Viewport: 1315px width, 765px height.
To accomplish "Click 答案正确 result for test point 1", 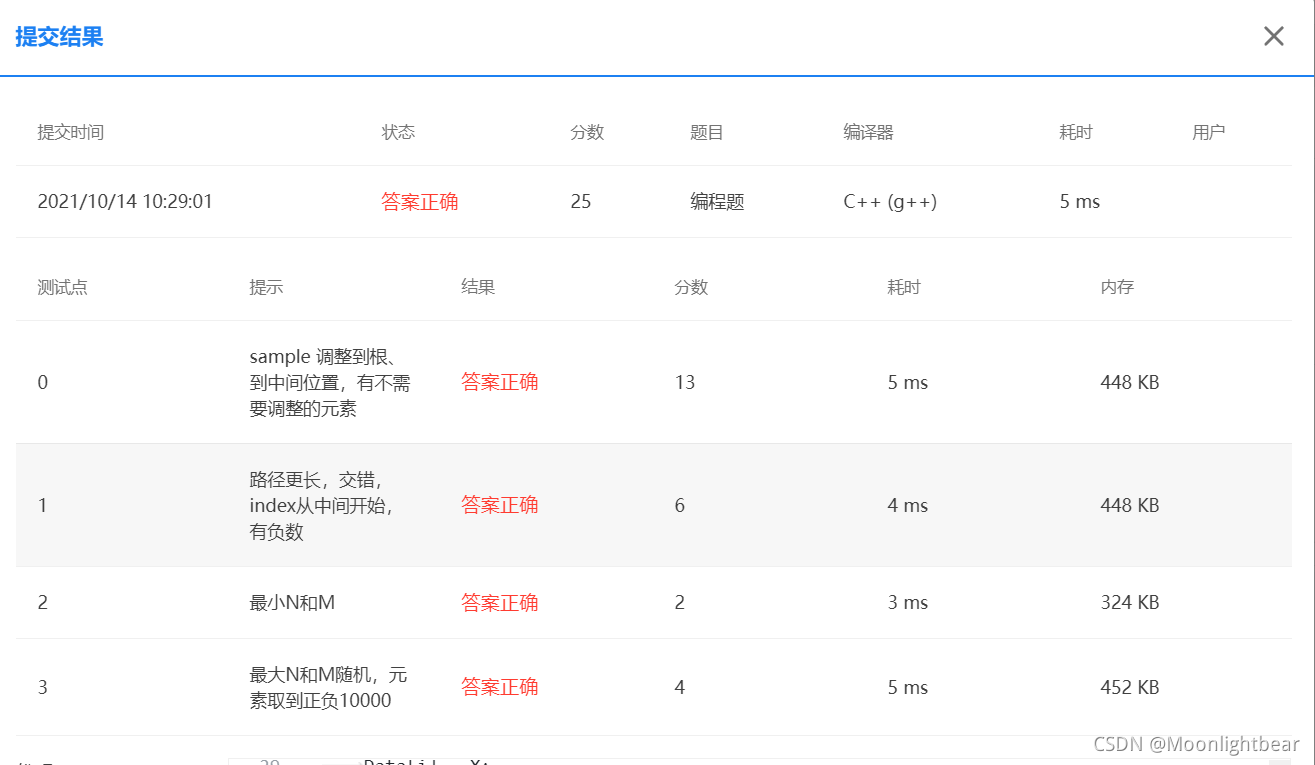I will 500,505.
